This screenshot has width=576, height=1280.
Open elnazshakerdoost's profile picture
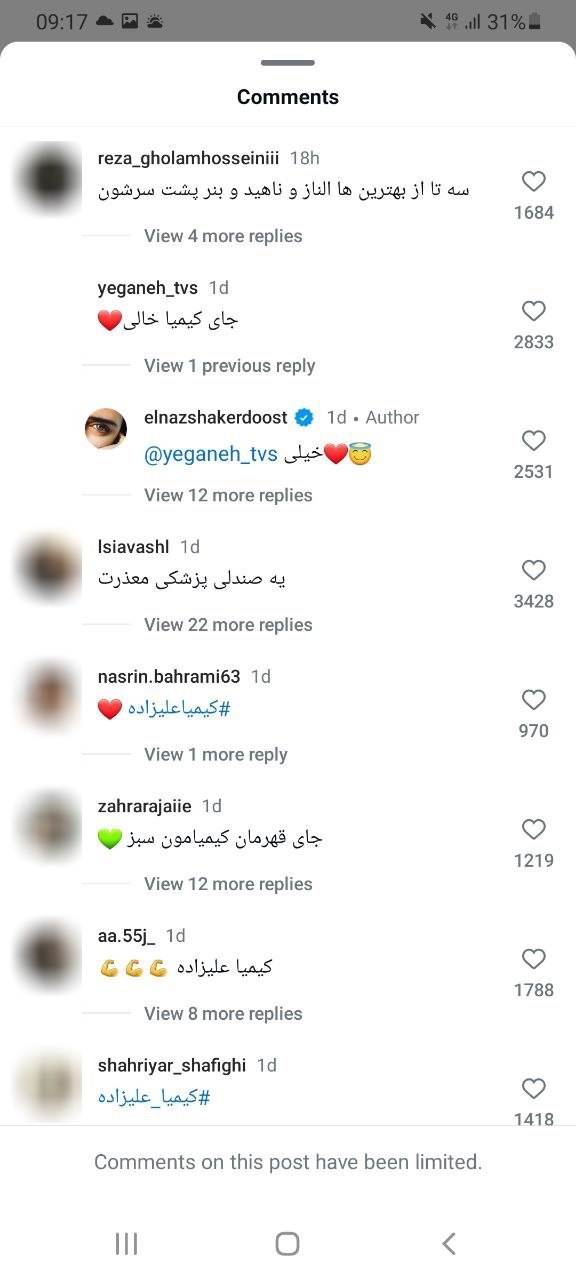(x=106, y=428)
